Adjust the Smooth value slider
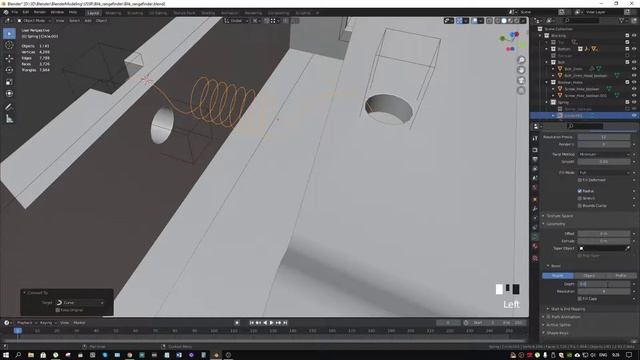Viewport: 640px width, 360px height. (x=604, y=162)
